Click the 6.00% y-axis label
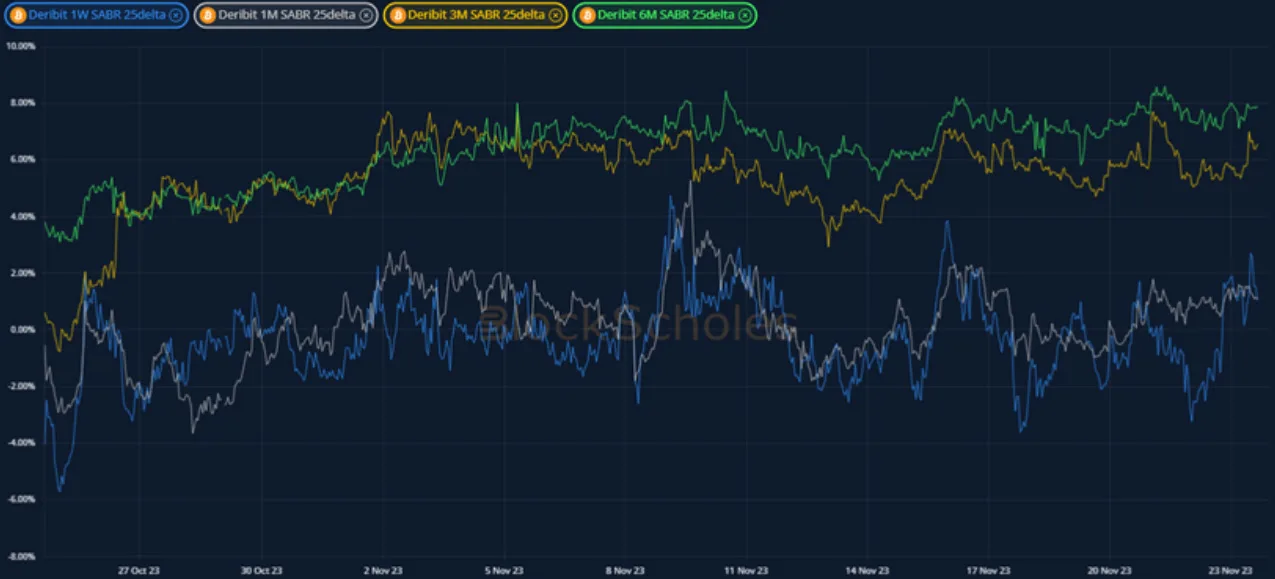 23,159
